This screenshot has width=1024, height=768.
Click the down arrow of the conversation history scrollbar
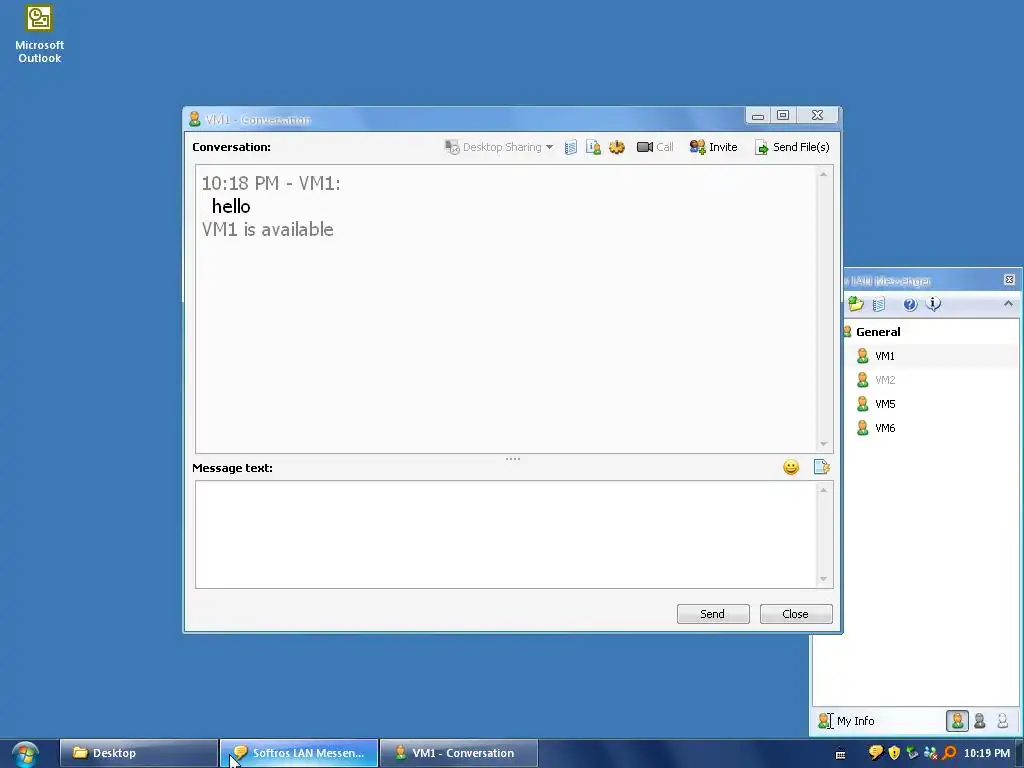[x=824, y=444]
